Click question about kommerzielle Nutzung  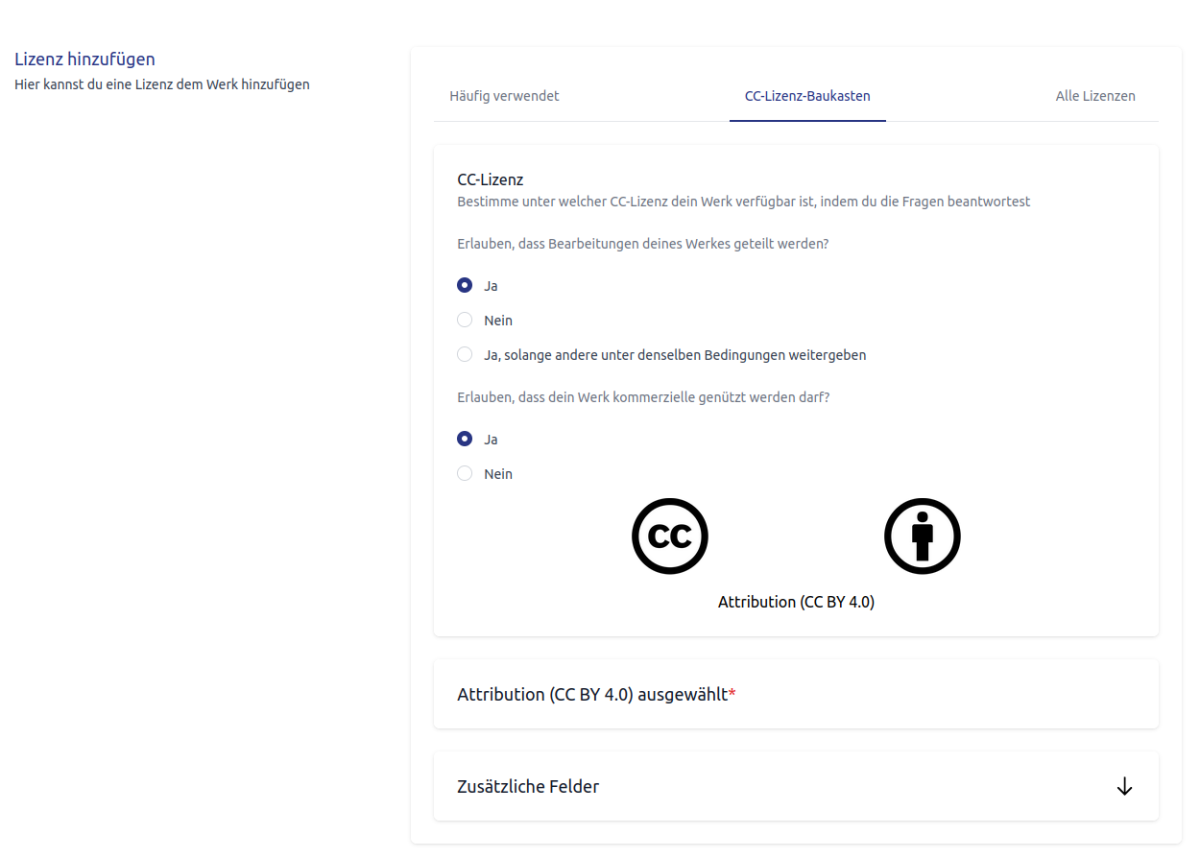click(644, 397)
